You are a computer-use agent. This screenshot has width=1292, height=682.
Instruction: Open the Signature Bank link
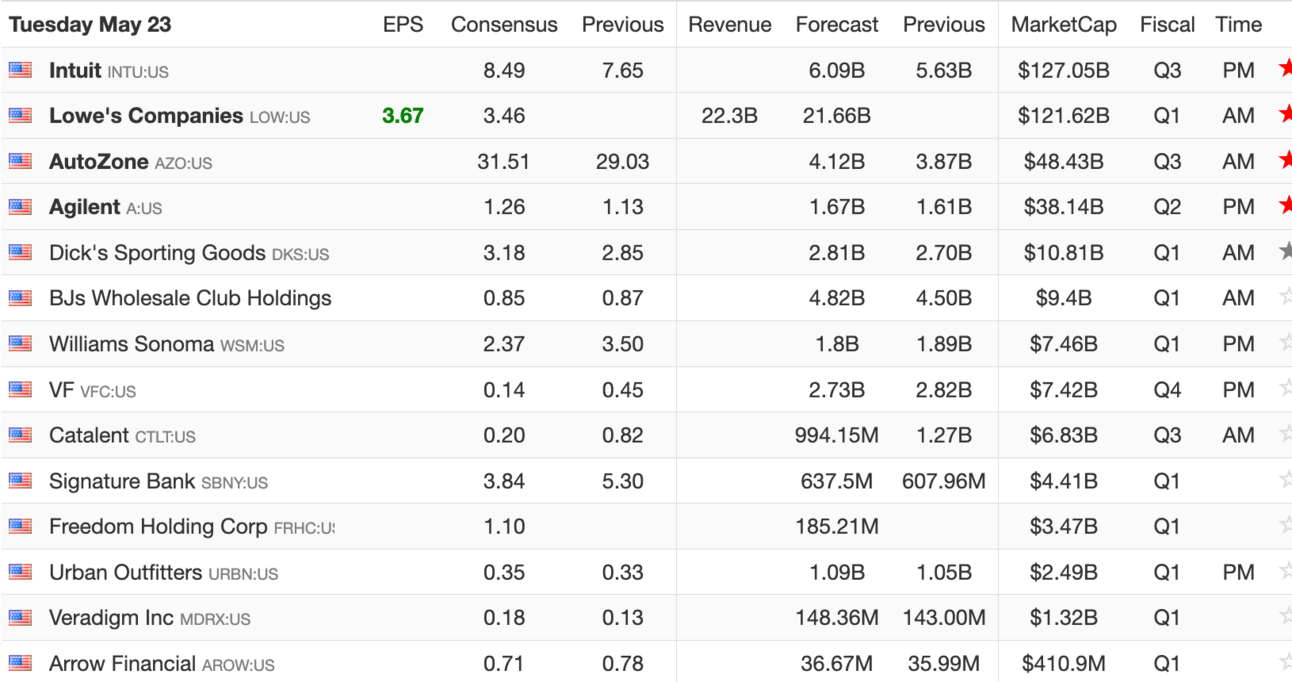click(x=122, y=481)
